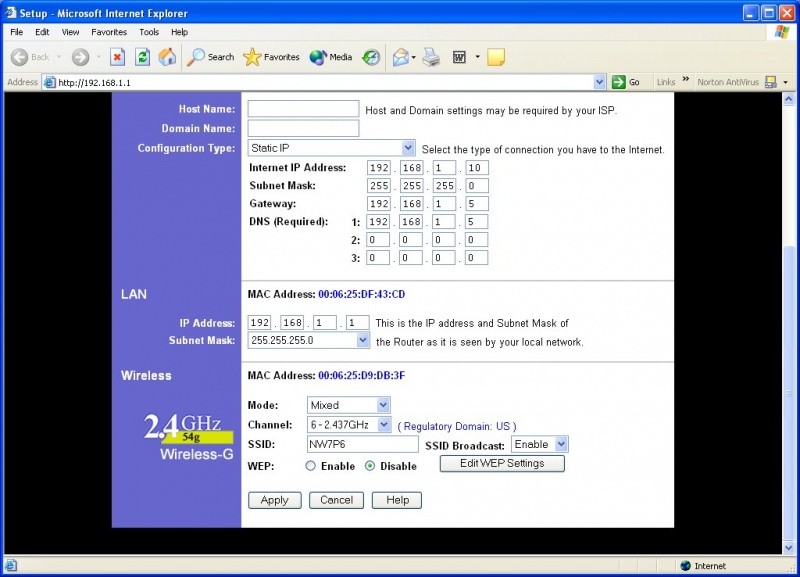Click the Edit WEP Settings button
Image resolution: width=800 pixels, height=577 pixels.
[x=501, y=463]
